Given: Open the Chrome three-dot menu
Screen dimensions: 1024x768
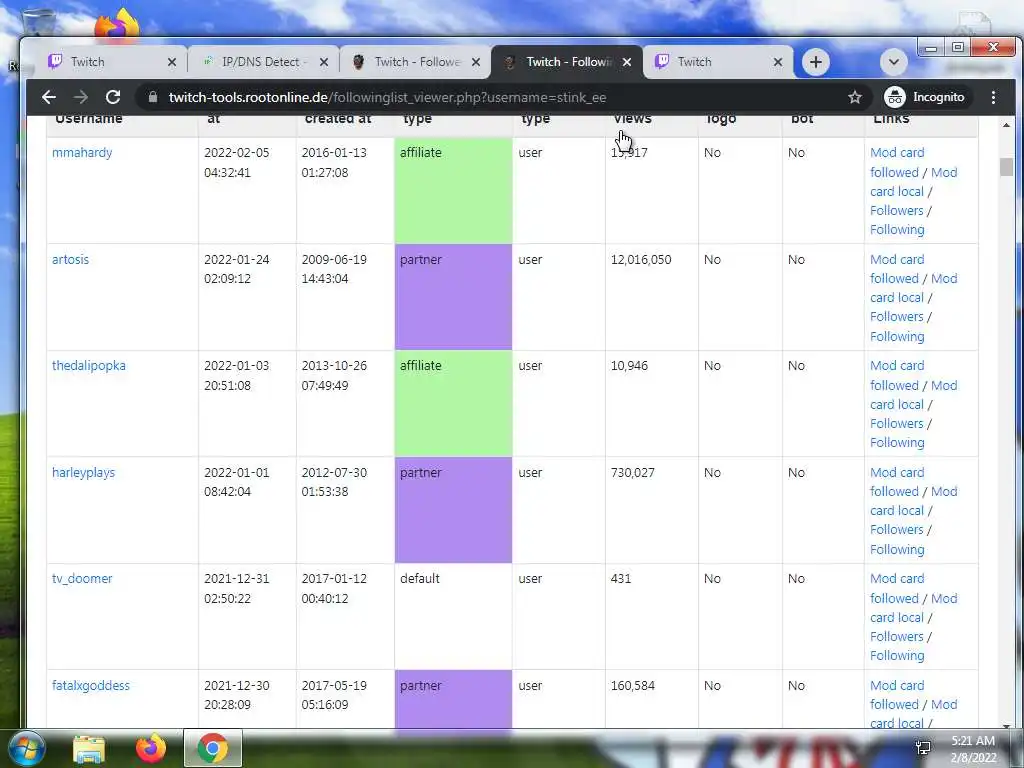Looking at the screenshot, I should pyautogui.click(x=993, y=97).
